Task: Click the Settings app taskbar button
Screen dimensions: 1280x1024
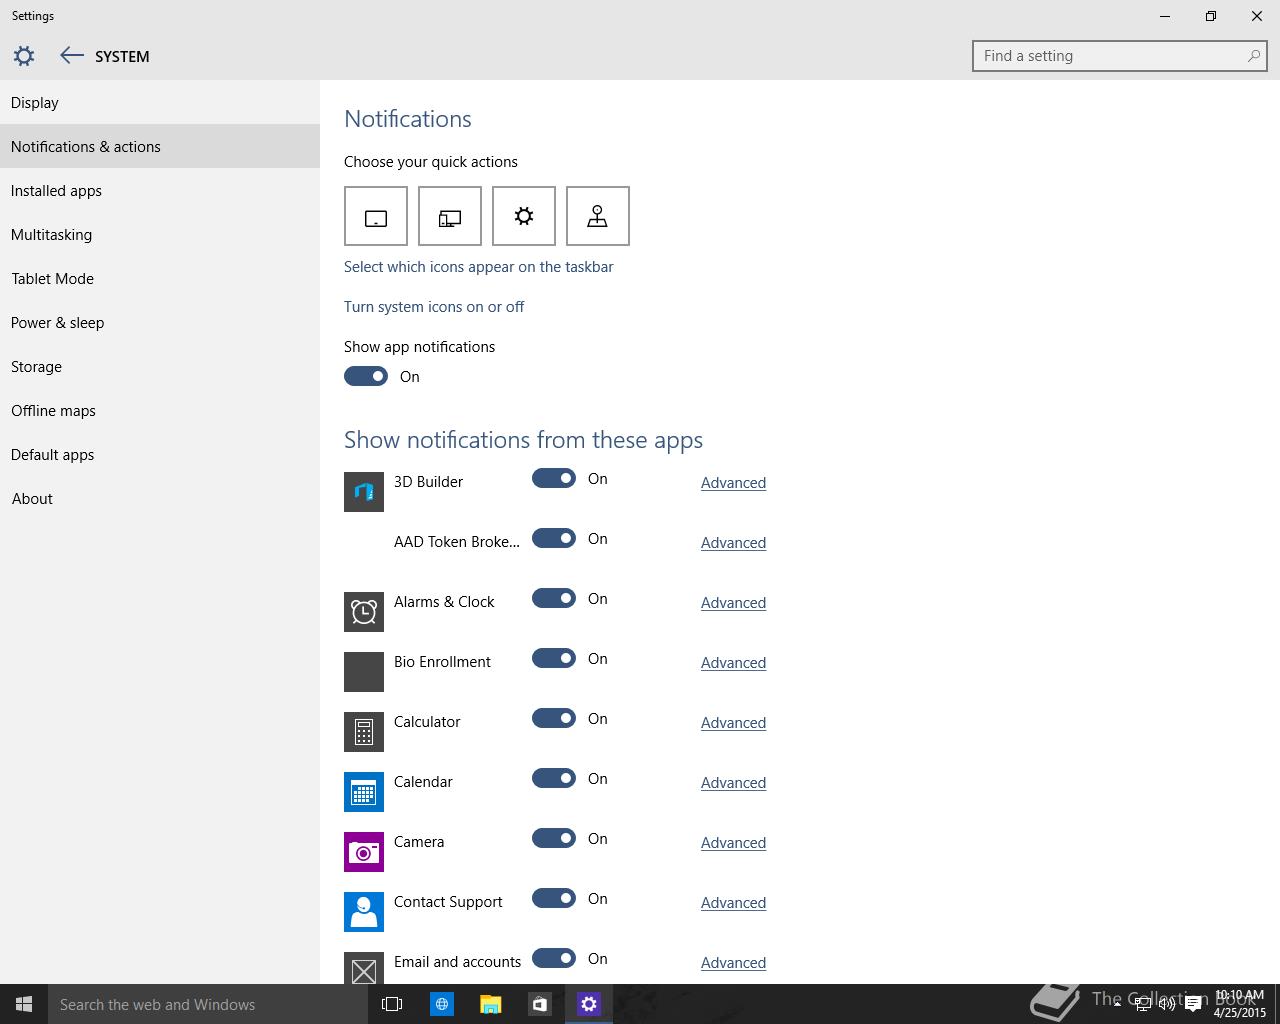Action: [588, 1004]
